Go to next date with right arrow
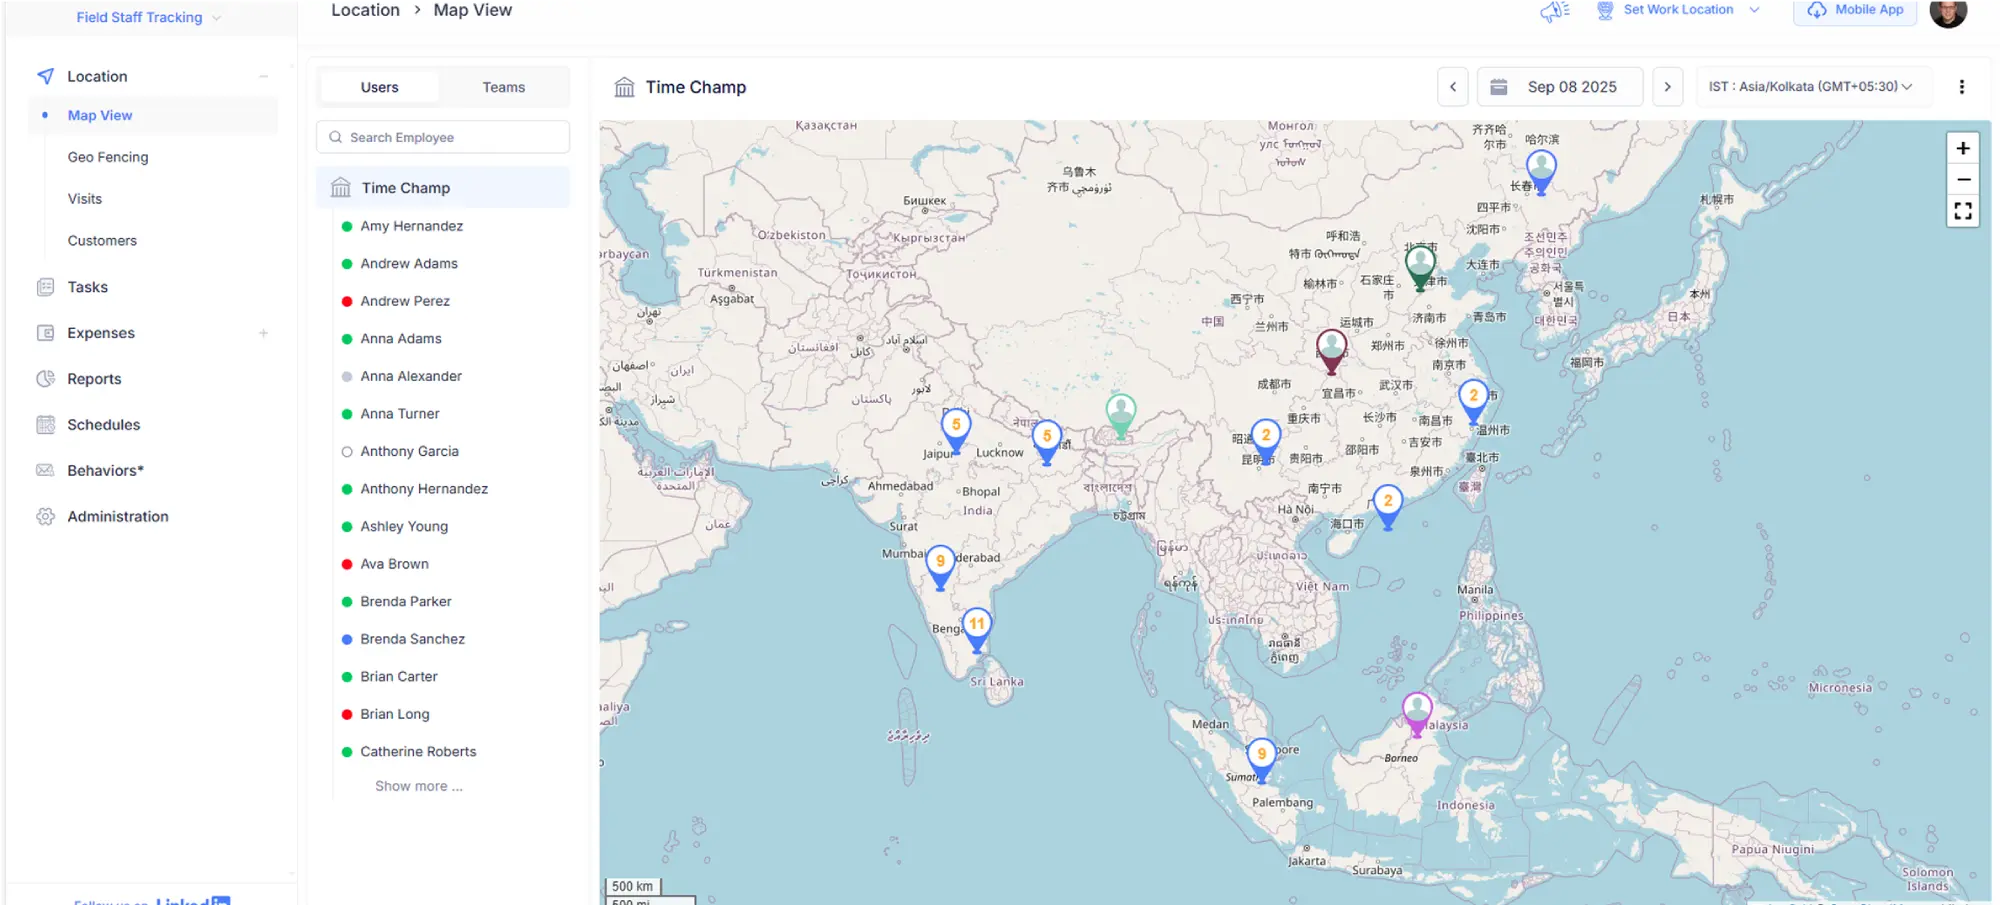 1667,87
